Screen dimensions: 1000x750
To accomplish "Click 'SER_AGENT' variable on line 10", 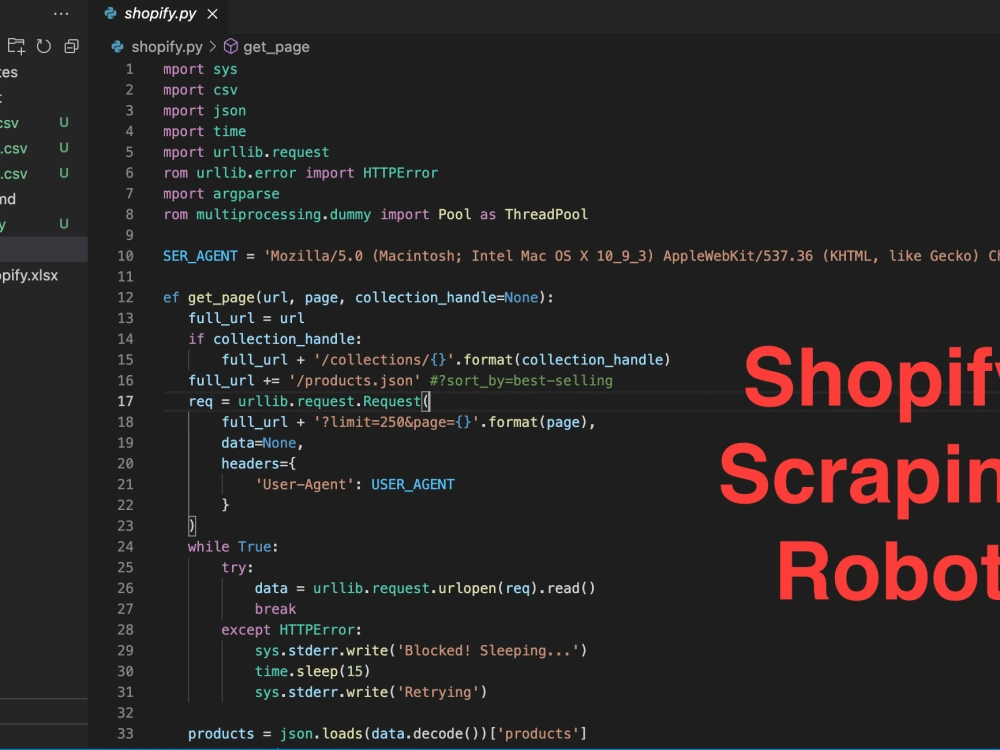I will pyautogui.click(x=200, y=256).
